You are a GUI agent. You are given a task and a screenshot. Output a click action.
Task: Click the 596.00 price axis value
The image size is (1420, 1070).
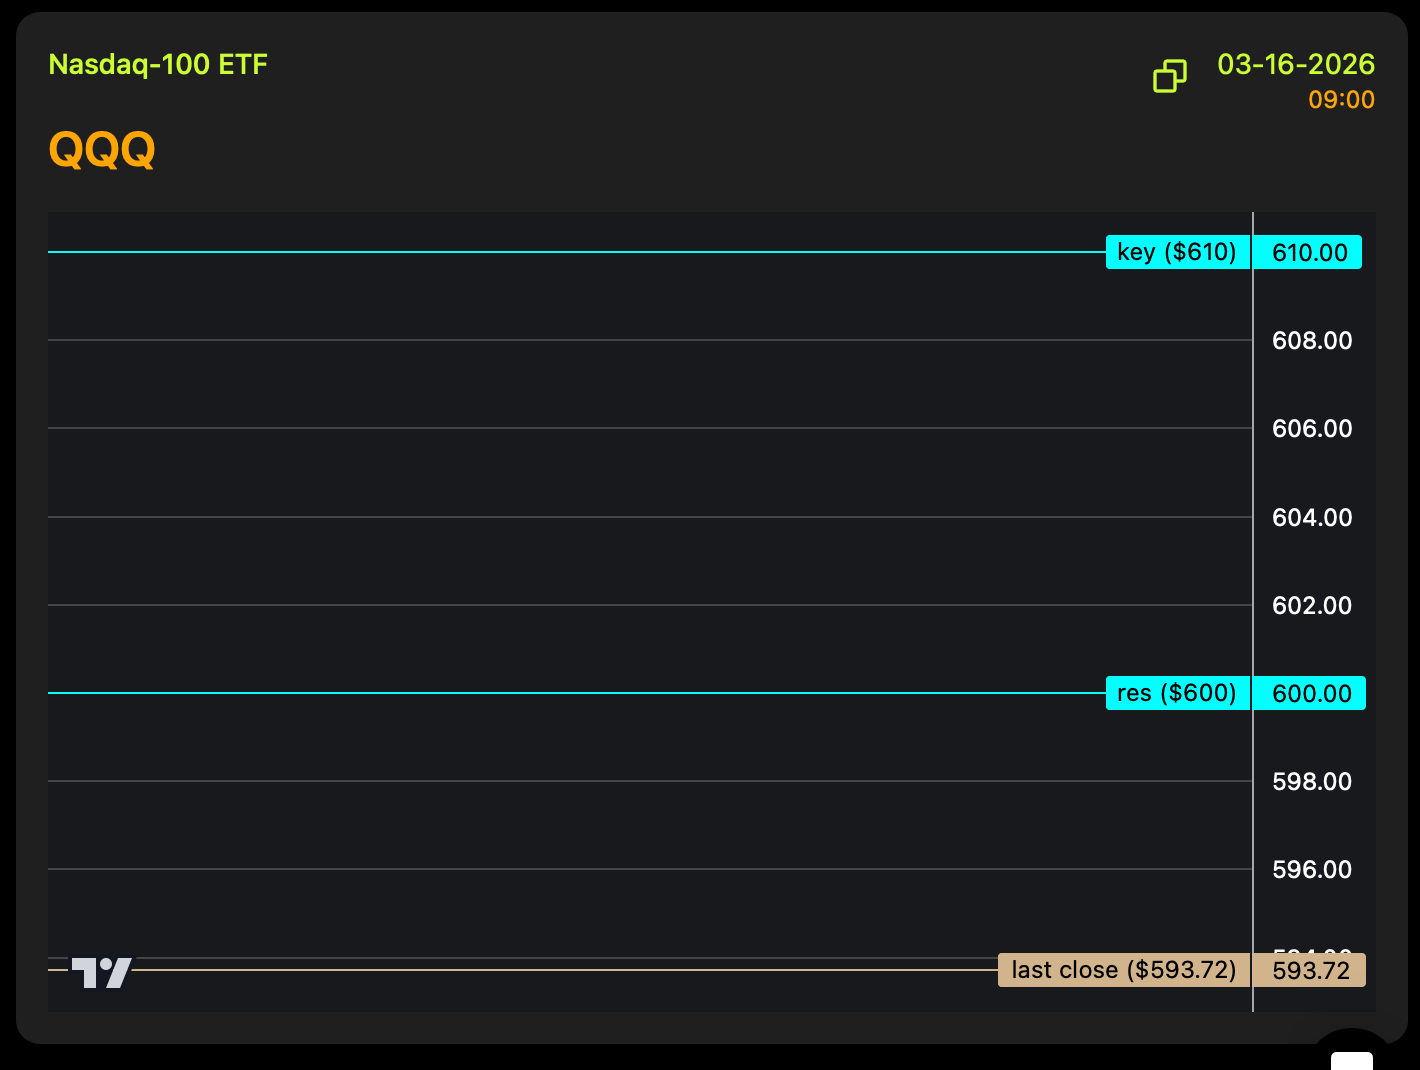(x=1311, y=870)
